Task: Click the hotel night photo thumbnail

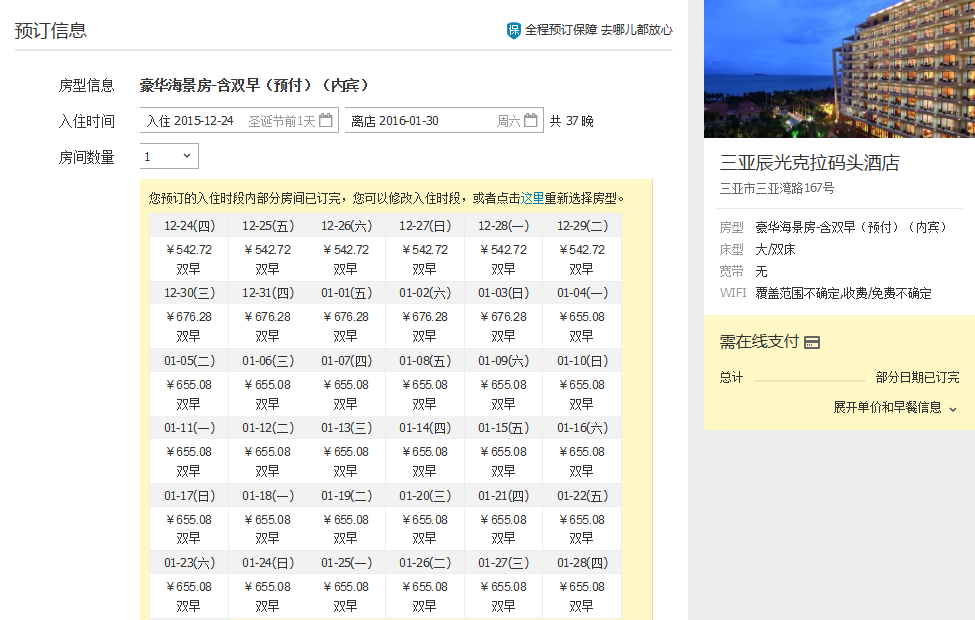Action: coord(839,68)
